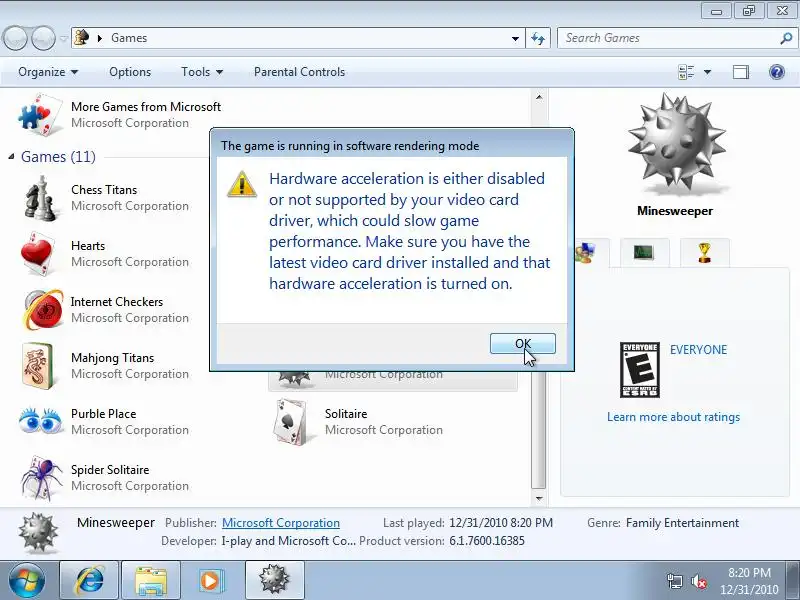Click the games list scroll down arrow

(x=539, y=498)
